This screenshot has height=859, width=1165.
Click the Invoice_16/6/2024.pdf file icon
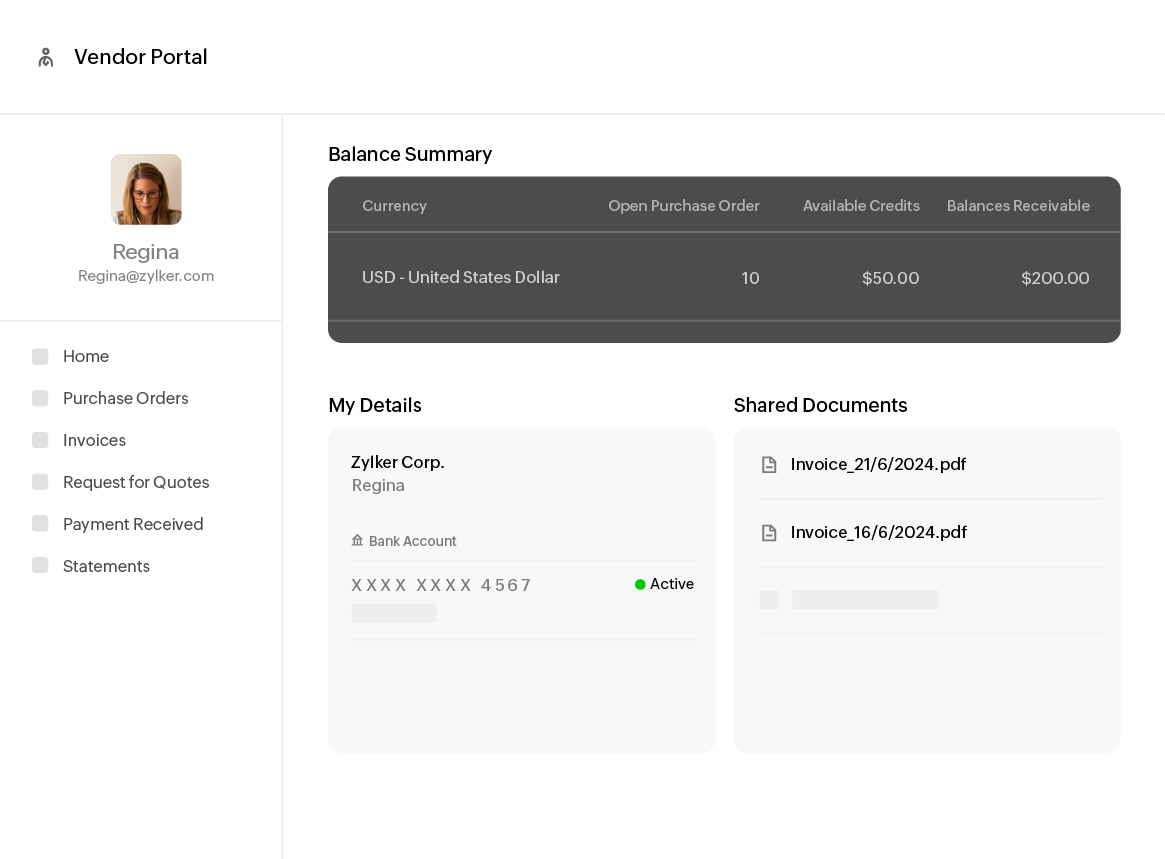(769, 532)
